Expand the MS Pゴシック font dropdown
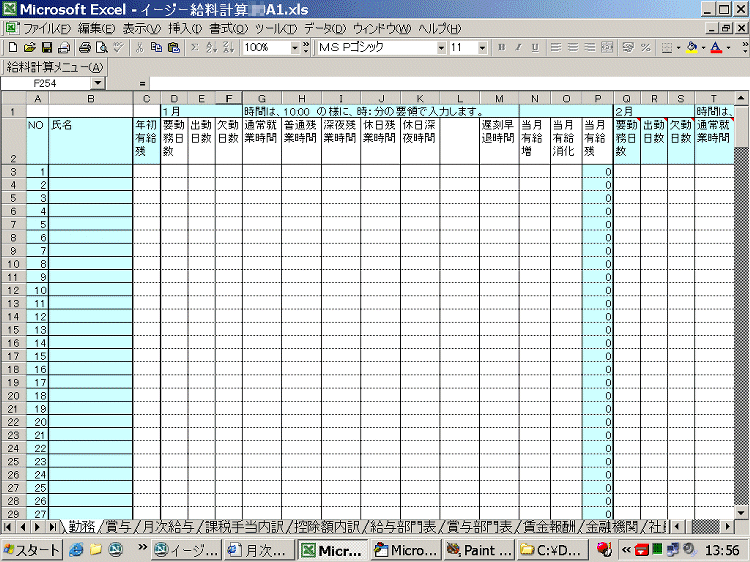Image resolution: width=750 pixels, height=562 pixels. [441, 47]
